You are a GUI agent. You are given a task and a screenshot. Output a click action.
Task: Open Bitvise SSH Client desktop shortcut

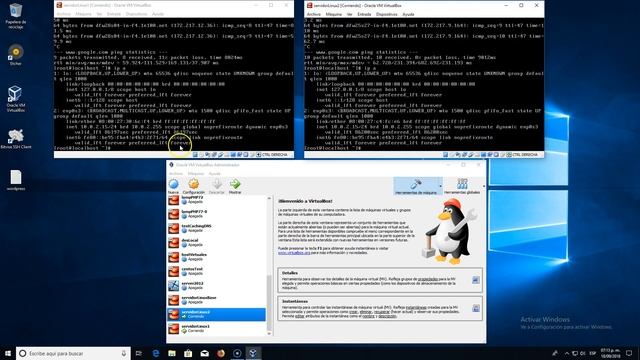click(x=16, y=139)
